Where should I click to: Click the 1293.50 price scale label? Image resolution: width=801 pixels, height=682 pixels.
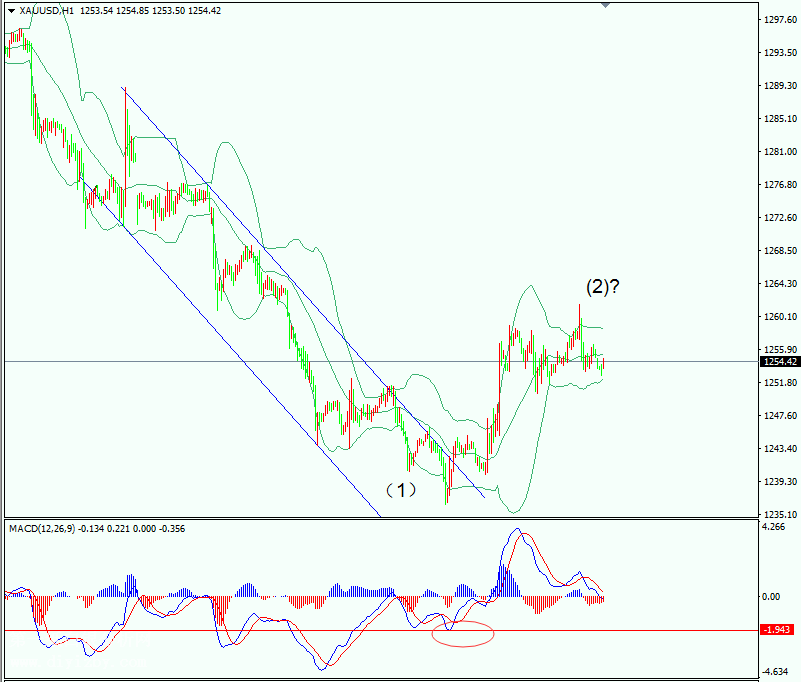pyautogui.click(x=780, y=53)
